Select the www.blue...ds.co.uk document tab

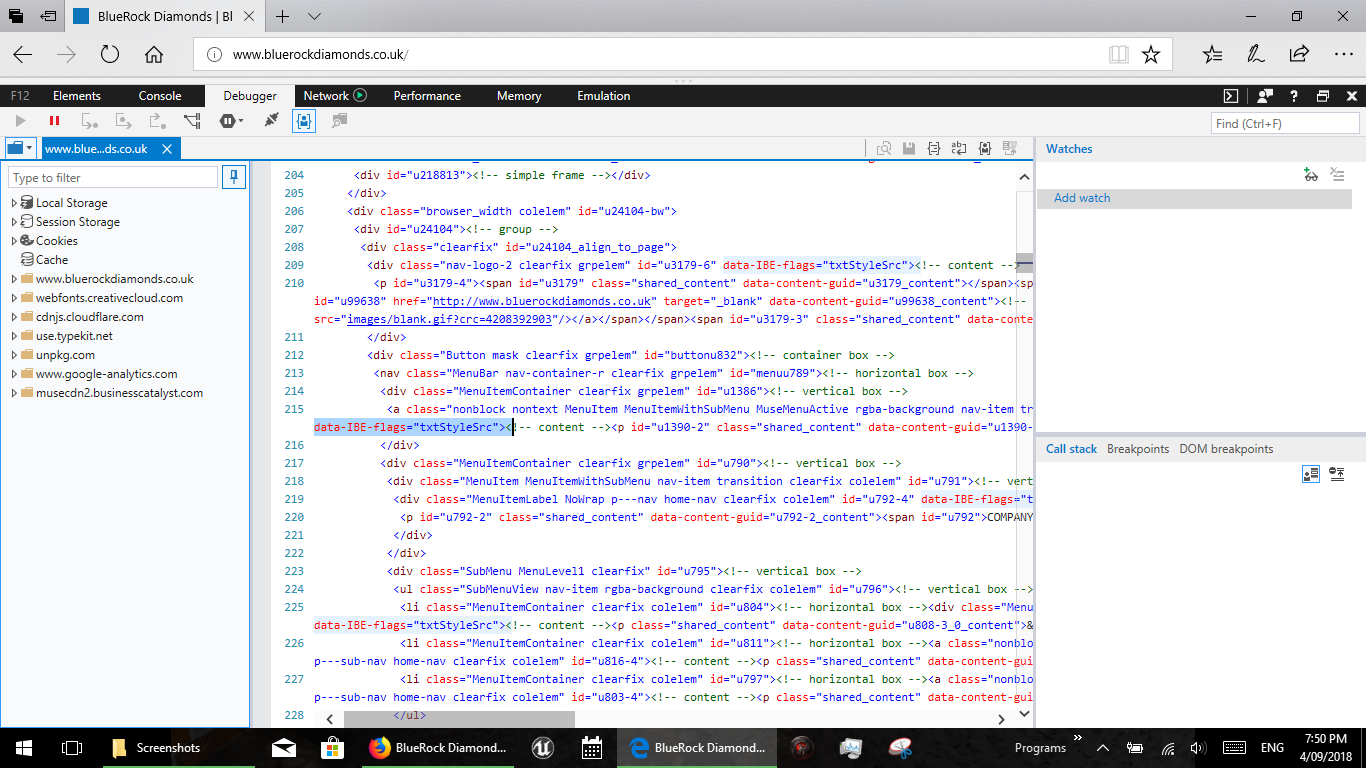[x=97, y=149]
